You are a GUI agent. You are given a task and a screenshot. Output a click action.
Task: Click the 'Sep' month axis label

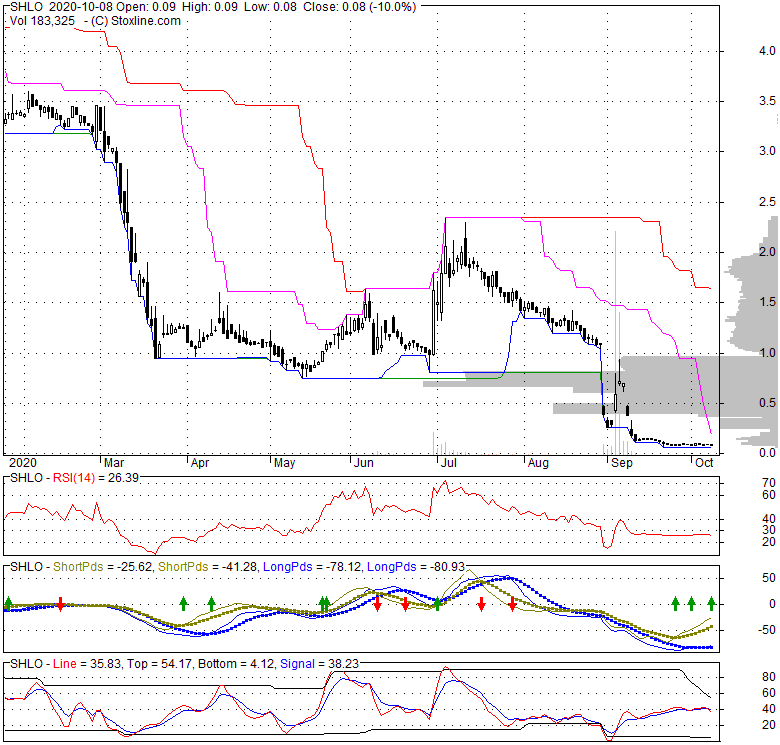622,463
